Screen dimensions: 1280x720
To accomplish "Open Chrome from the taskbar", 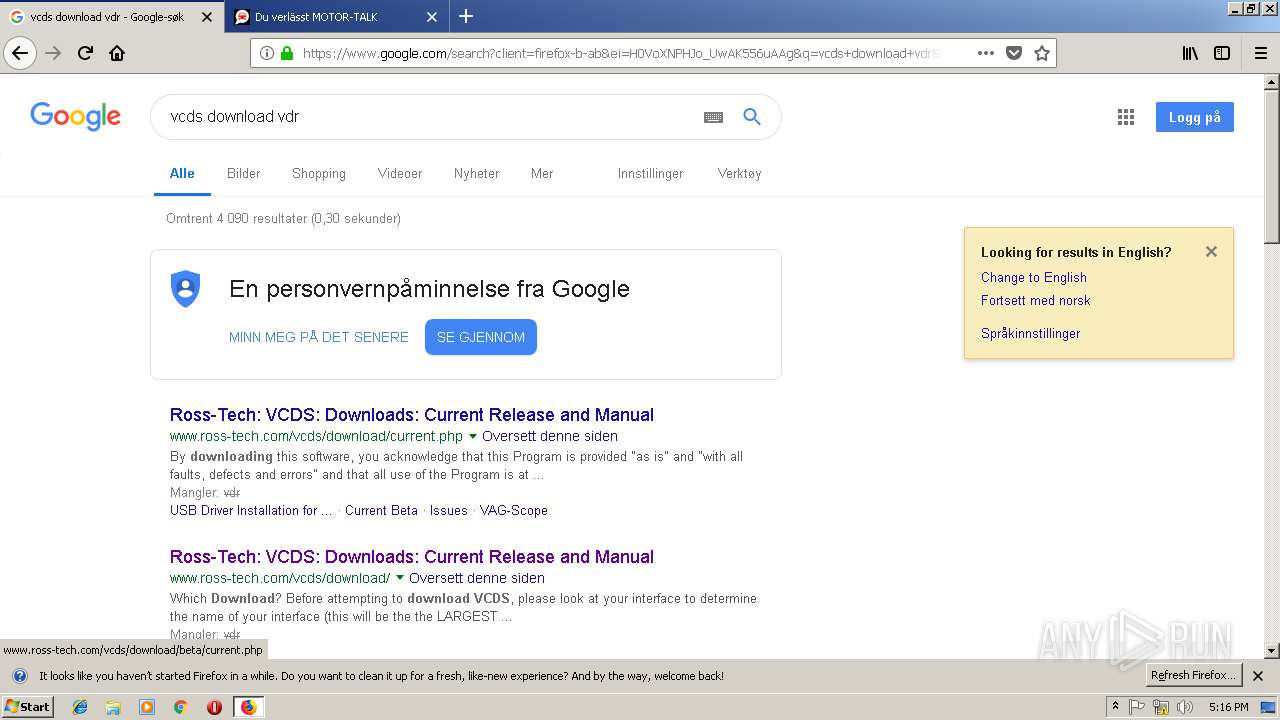I will point(180,707).
